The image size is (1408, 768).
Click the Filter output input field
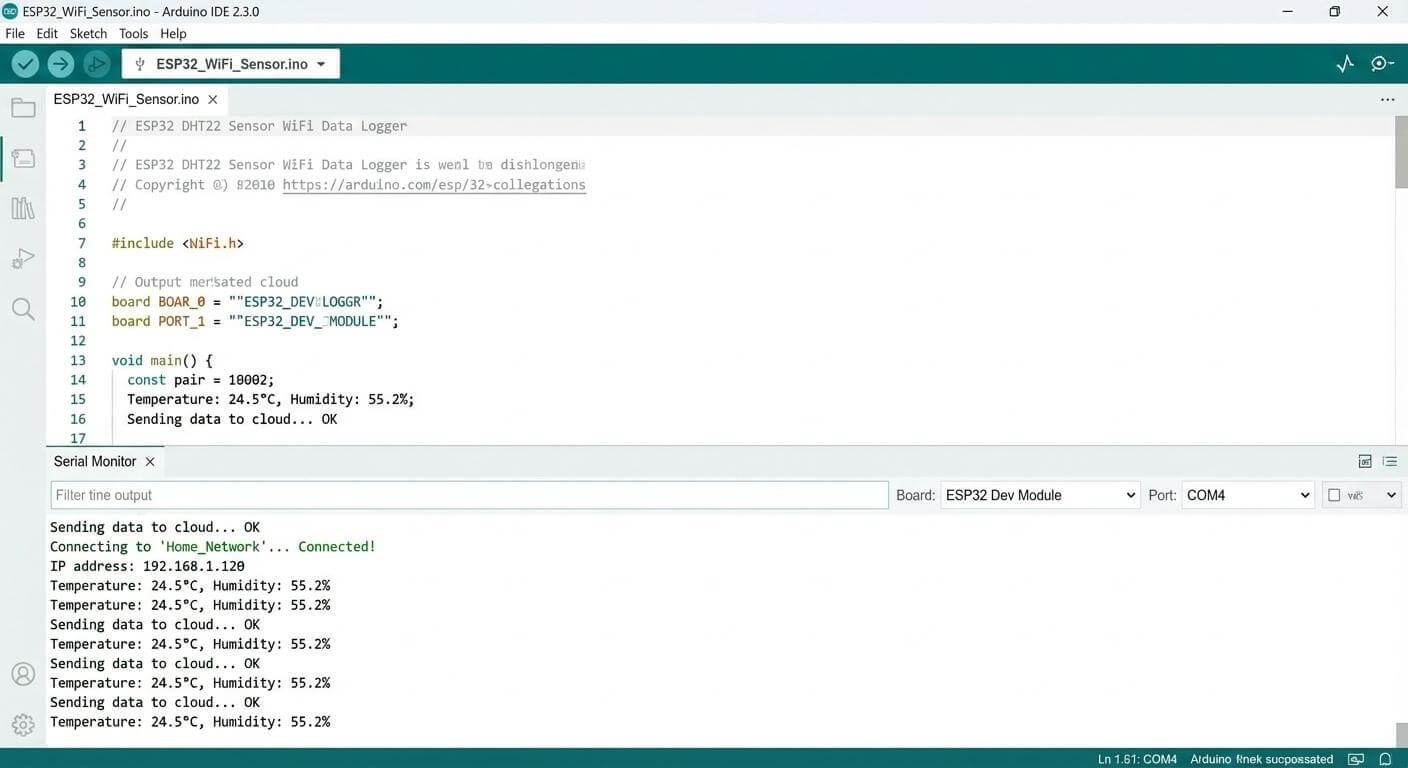click(469, 495)
